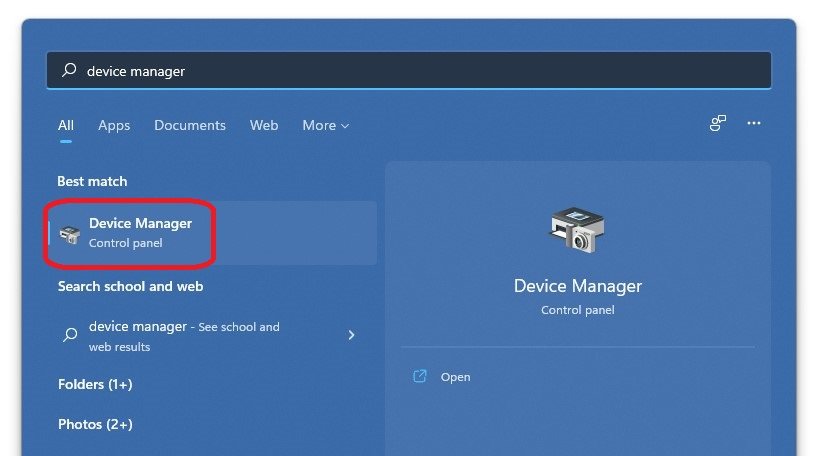Open the More dropdown filter

[325, 125]
